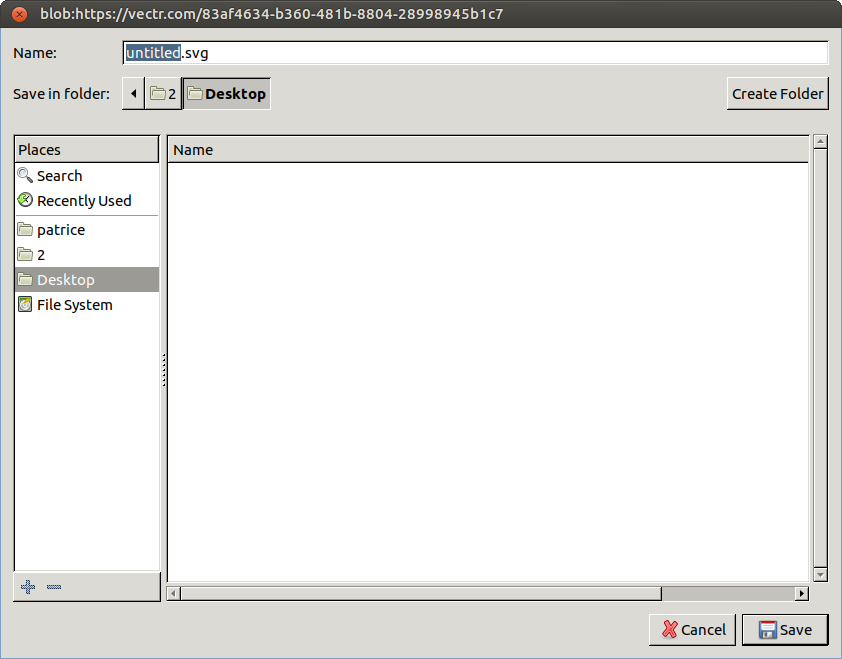
Task: Remove bookmark with minus icon
Action: [54, 587]
